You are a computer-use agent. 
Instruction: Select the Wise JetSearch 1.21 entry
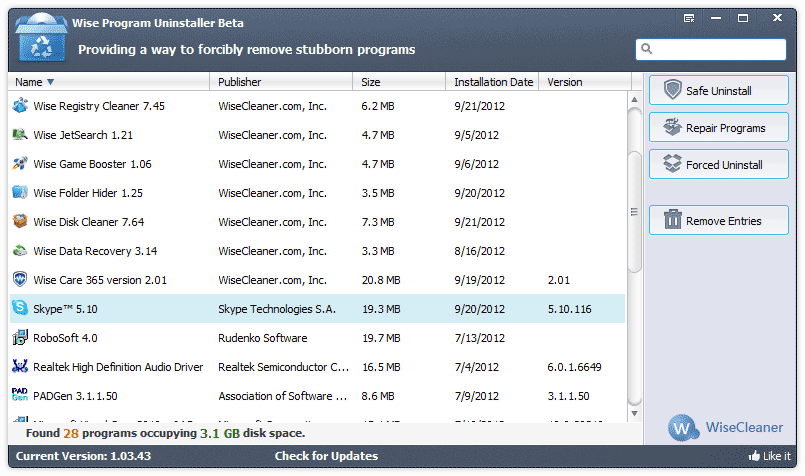[x=83, y=135]
